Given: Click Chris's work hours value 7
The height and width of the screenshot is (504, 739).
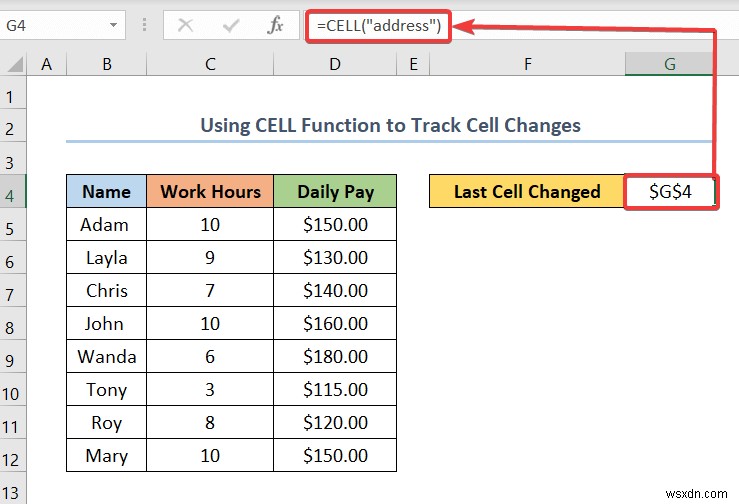Looking at the screenshot, I should [210, 290].
